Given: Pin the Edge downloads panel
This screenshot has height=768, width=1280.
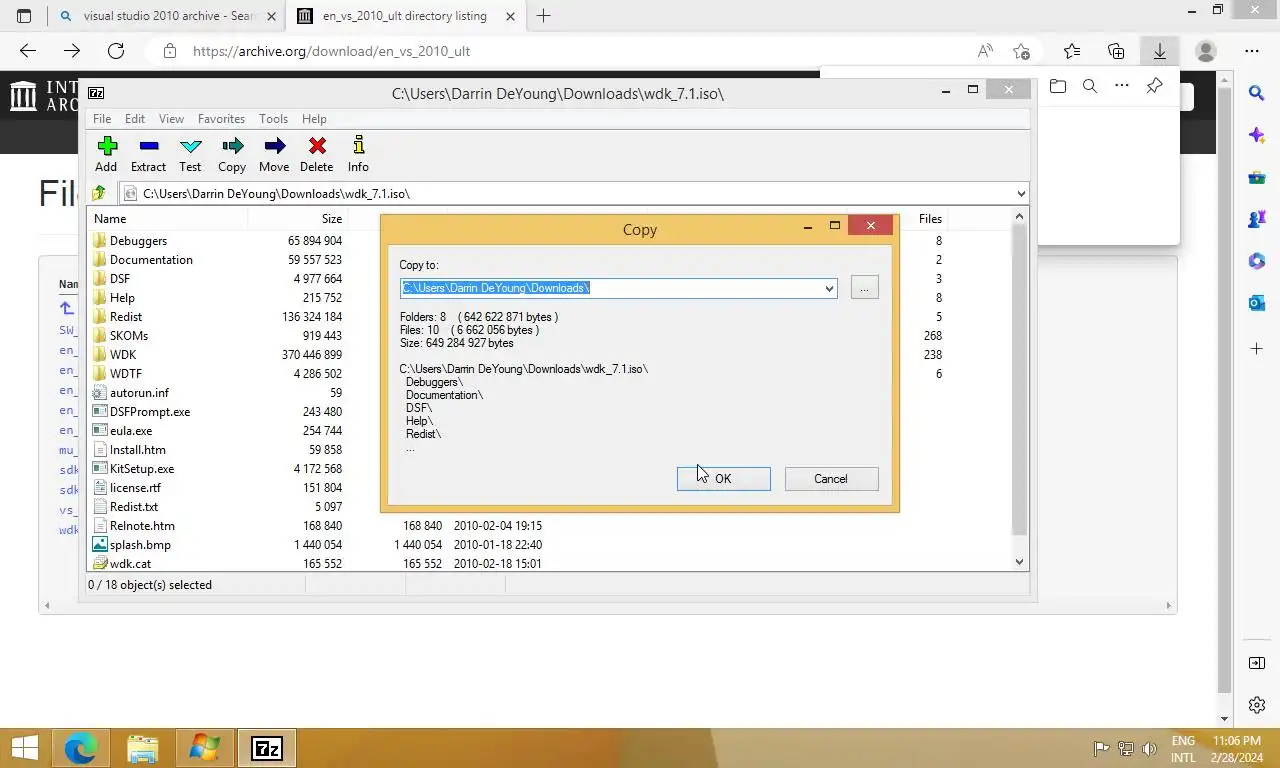Looking at the screenshot, I should (x=1154, y=86).
